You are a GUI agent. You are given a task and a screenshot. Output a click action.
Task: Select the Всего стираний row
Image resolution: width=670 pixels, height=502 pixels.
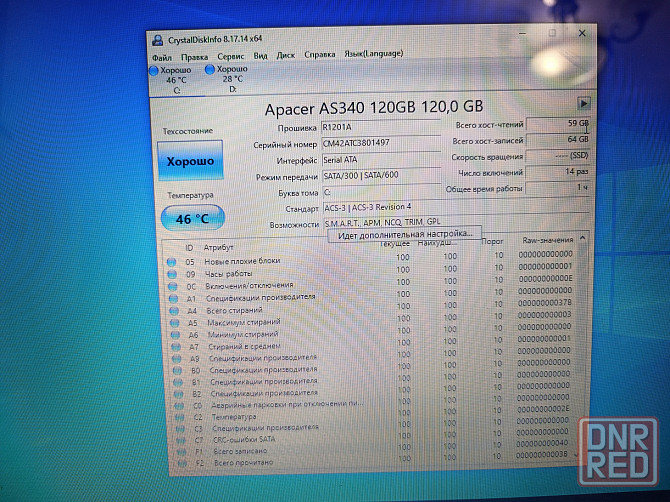click(371, 308)
